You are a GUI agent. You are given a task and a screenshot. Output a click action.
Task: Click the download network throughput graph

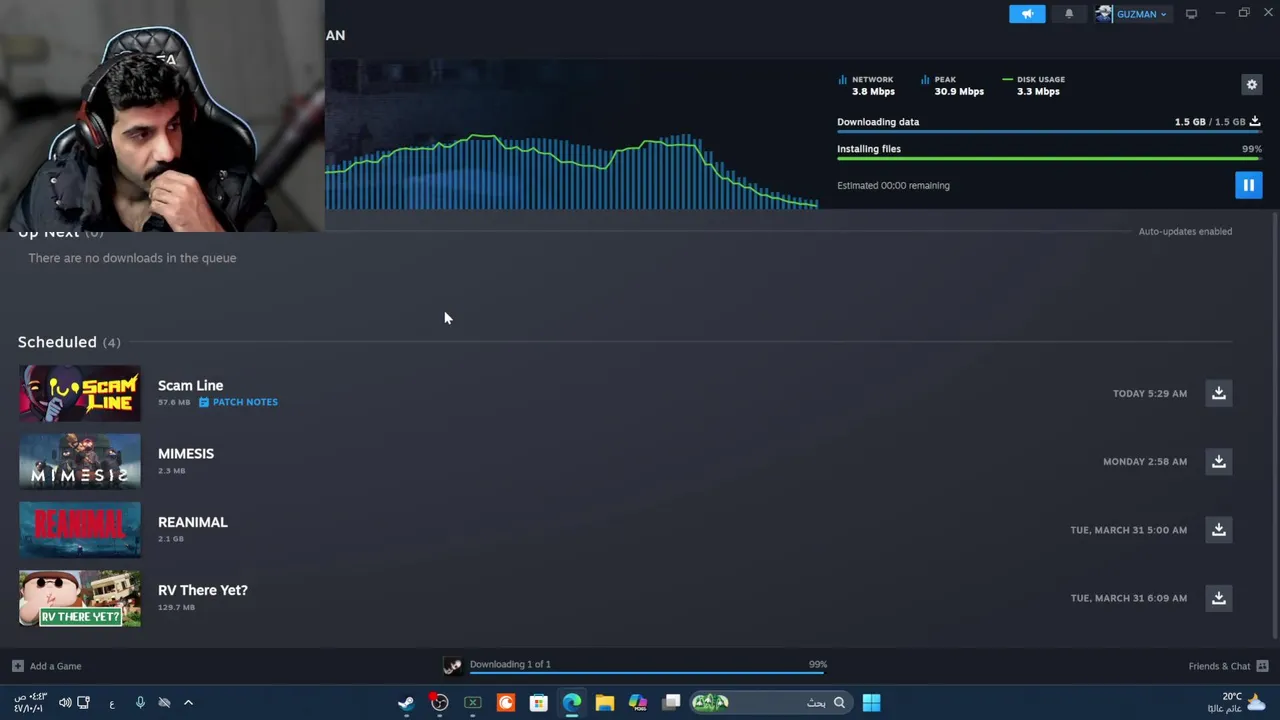tap(572, 170)
